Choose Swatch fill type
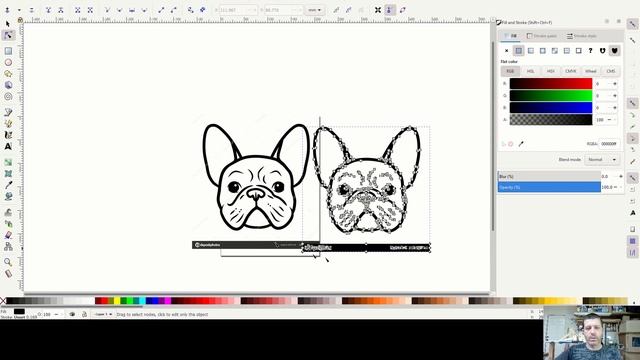Image resolution: width=640 pixels, height=360 pixels. 578,51
